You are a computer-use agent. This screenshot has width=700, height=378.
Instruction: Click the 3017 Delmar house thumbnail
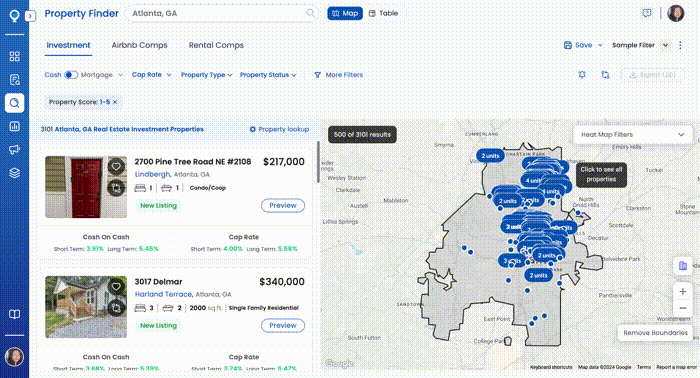point(86,307)
